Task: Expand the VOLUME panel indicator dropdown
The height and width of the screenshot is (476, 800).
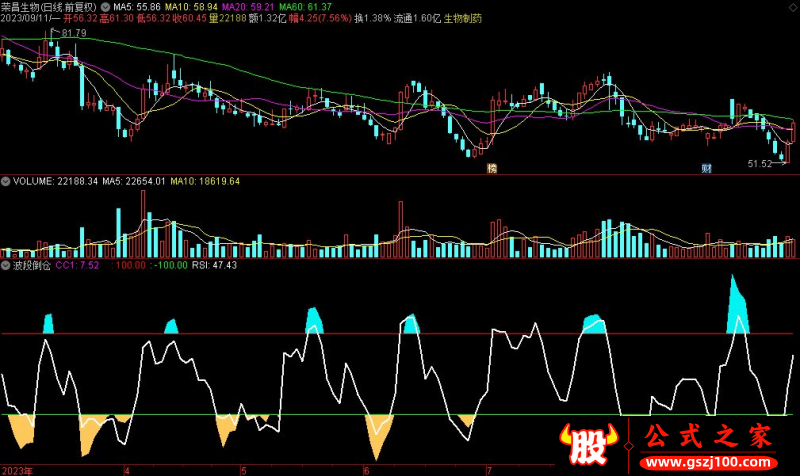Action: pos(6,181)
